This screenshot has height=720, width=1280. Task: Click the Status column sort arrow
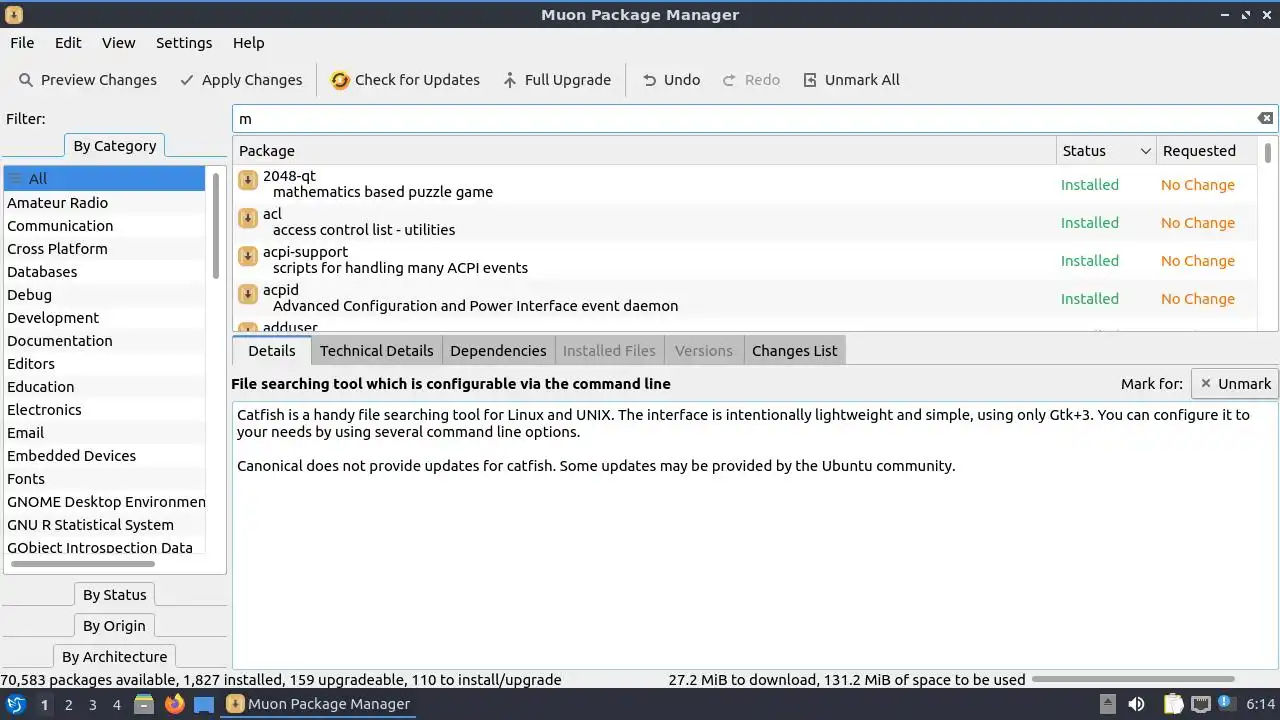(1145, 151)
